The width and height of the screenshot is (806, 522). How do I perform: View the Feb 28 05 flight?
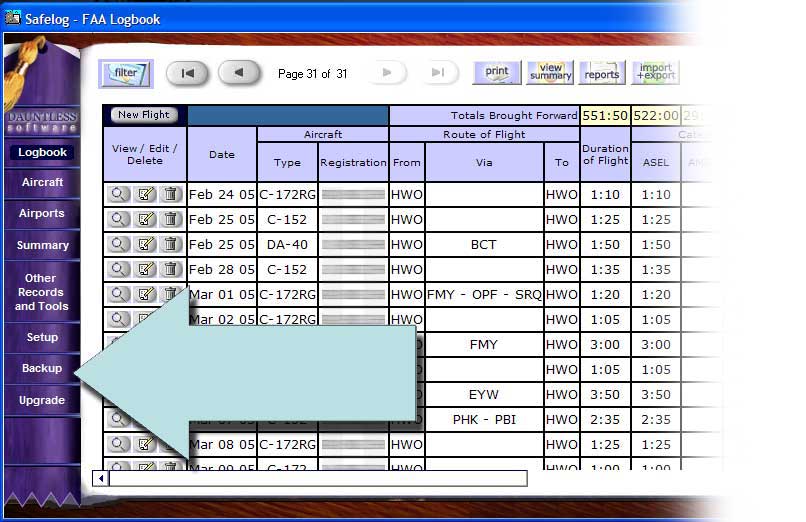118,269
